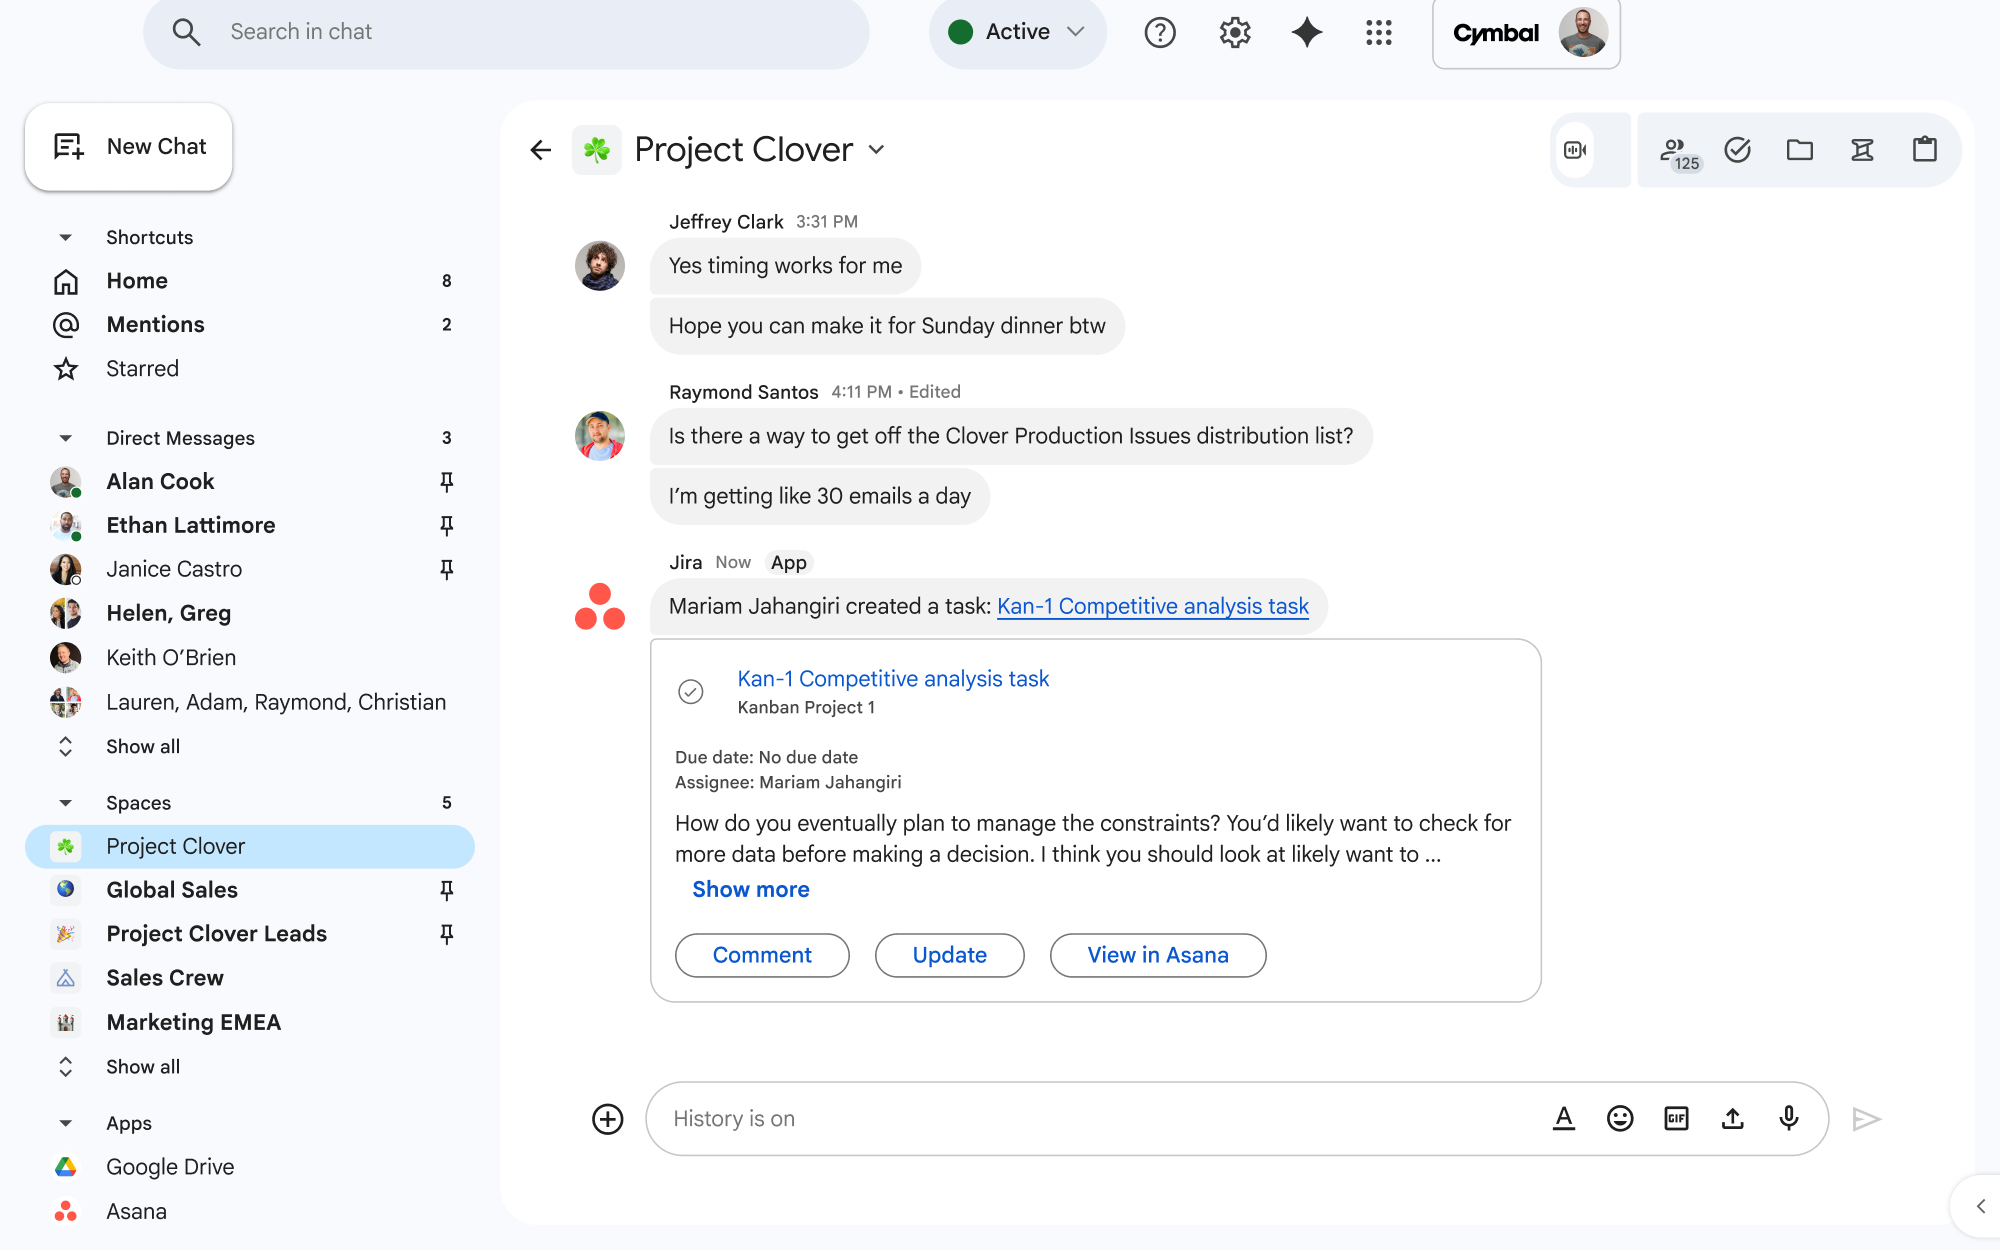The image size is (2000, 1250).
Task: Collapse the Direct Messages section
Action: click(x=66, y=439)
